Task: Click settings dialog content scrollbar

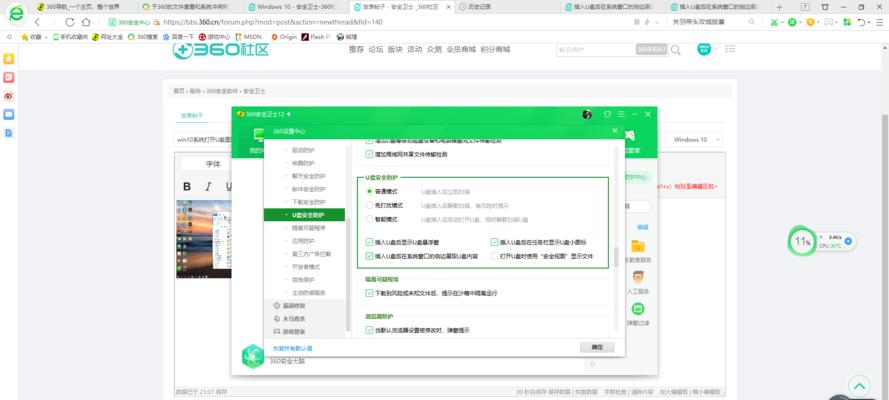Action: click(616, 258)
